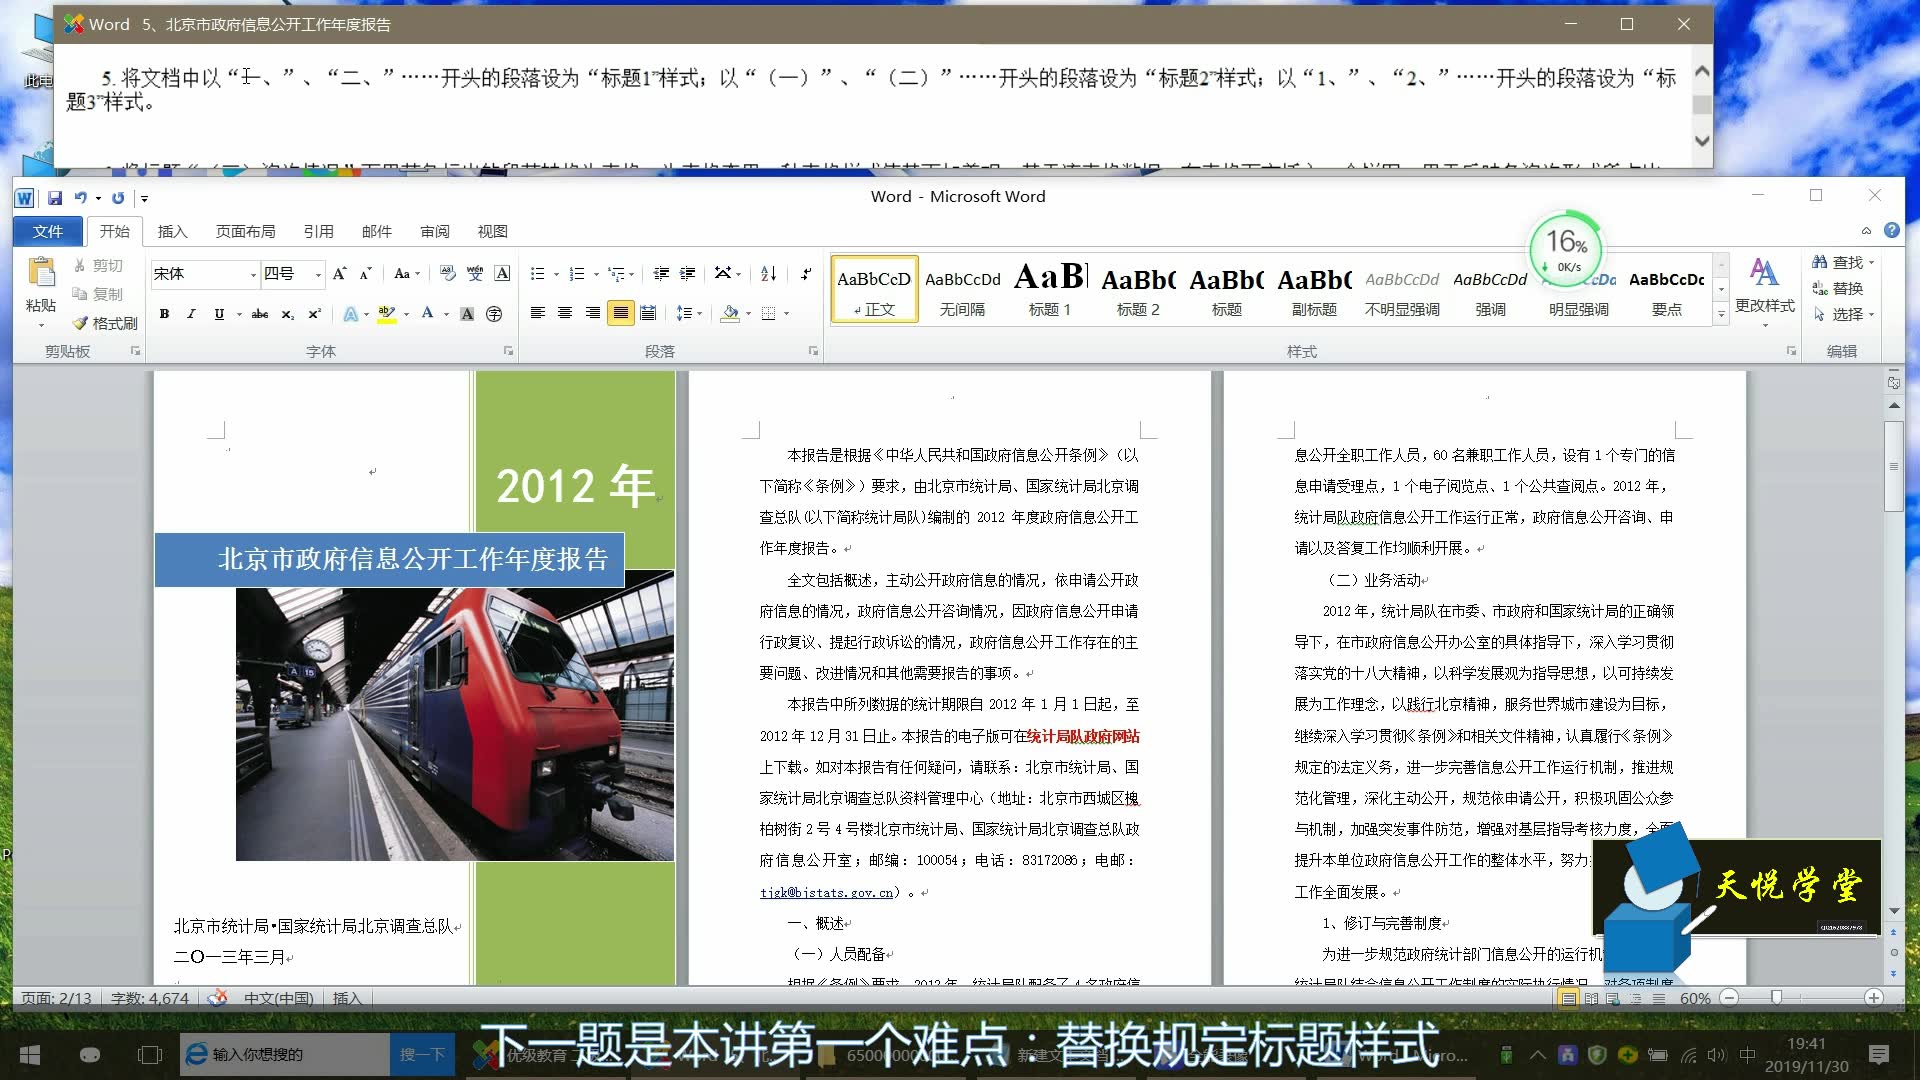Viewport: 1920px width, 1080px height.
Task: Switch to the 视图 tab
Action: point(492,231)
